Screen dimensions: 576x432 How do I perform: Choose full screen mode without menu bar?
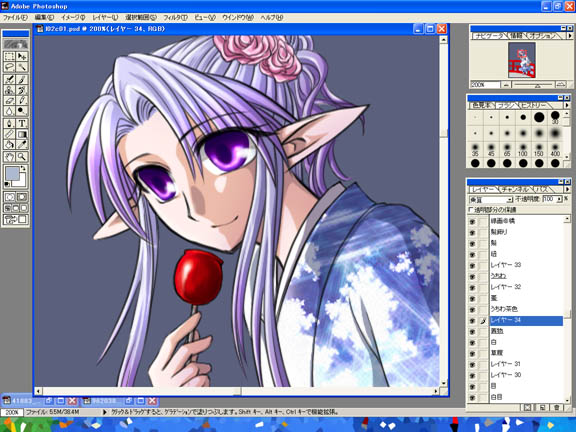[x=23, y=208]
